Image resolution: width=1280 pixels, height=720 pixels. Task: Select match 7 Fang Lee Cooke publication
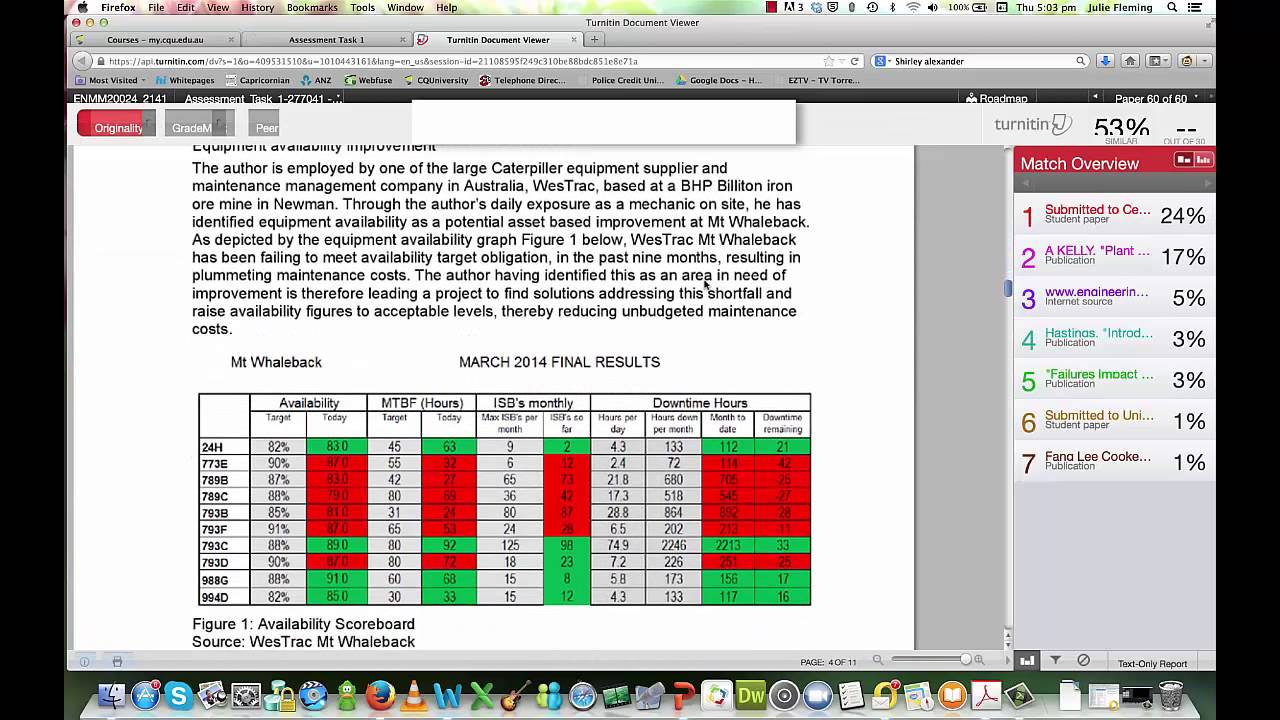[x=1114, y=461]
